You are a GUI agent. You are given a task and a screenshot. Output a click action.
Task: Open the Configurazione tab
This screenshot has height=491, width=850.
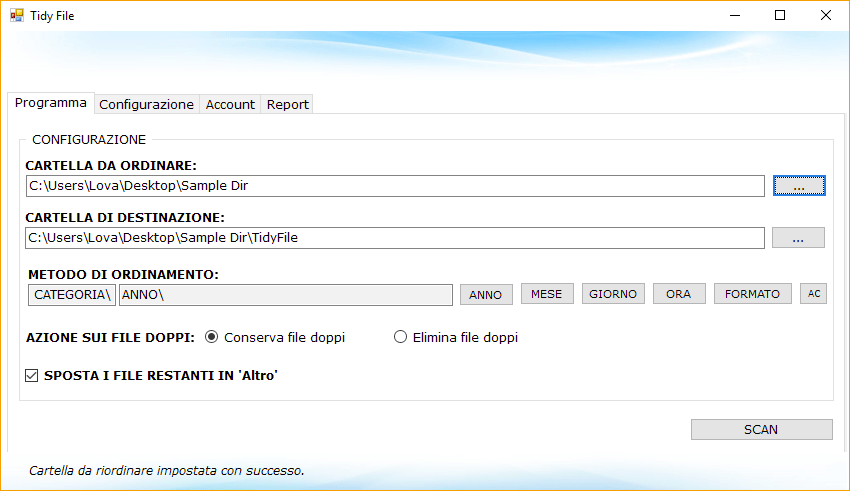pyautogui.click(x=146, y=104)
